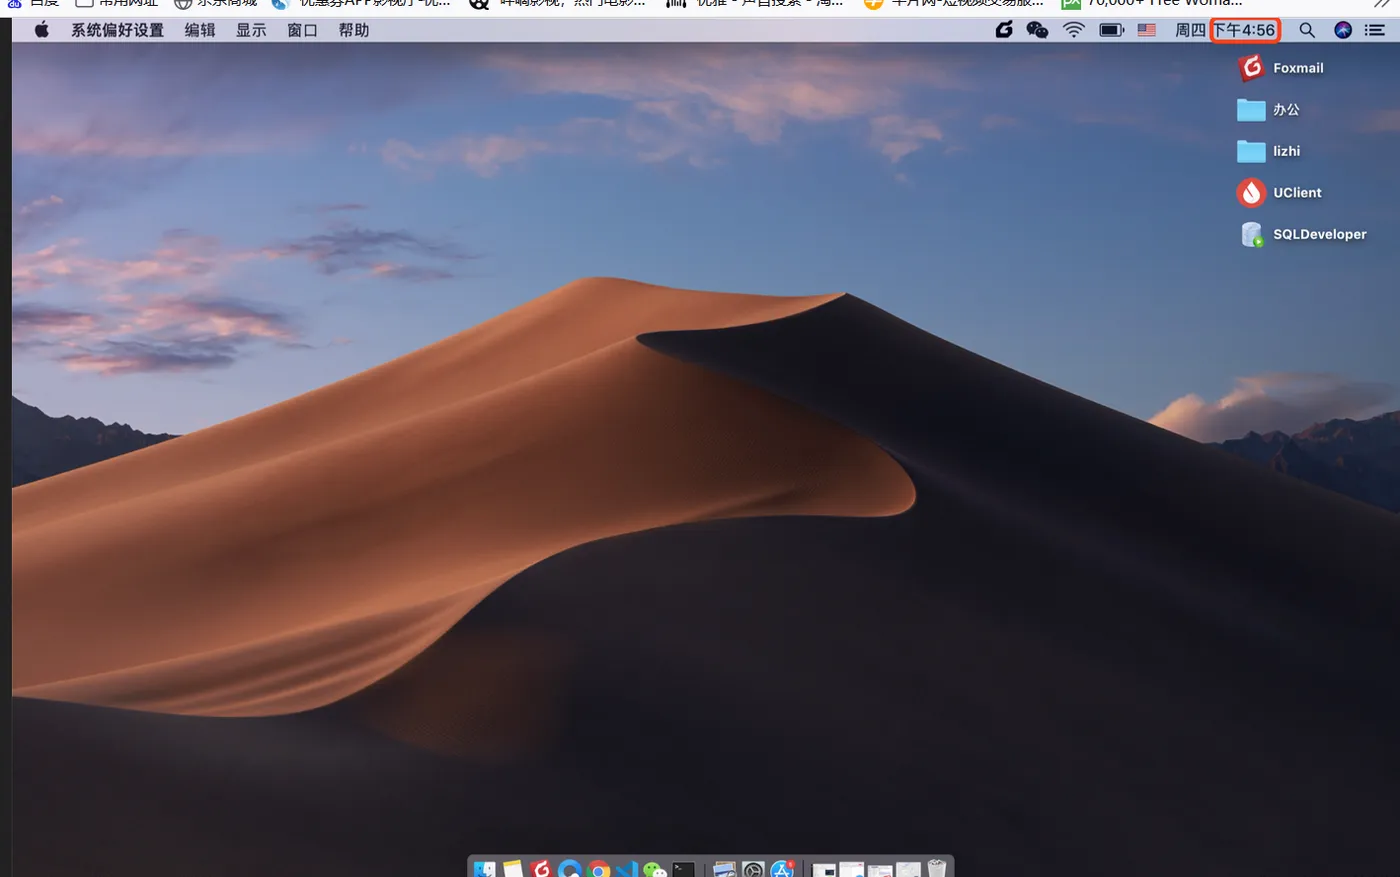Open the Apple menu
This screenshot has width=1400, height=877.
(41, 30)
